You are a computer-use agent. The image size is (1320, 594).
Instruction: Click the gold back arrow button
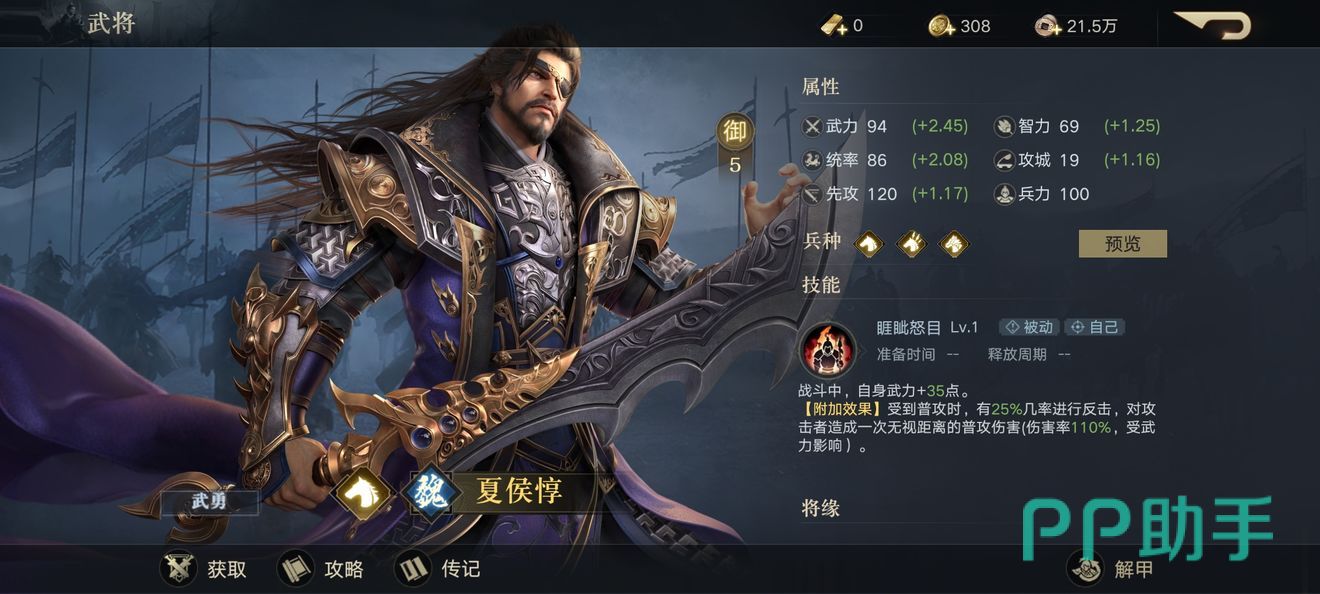coord(1213,24)
